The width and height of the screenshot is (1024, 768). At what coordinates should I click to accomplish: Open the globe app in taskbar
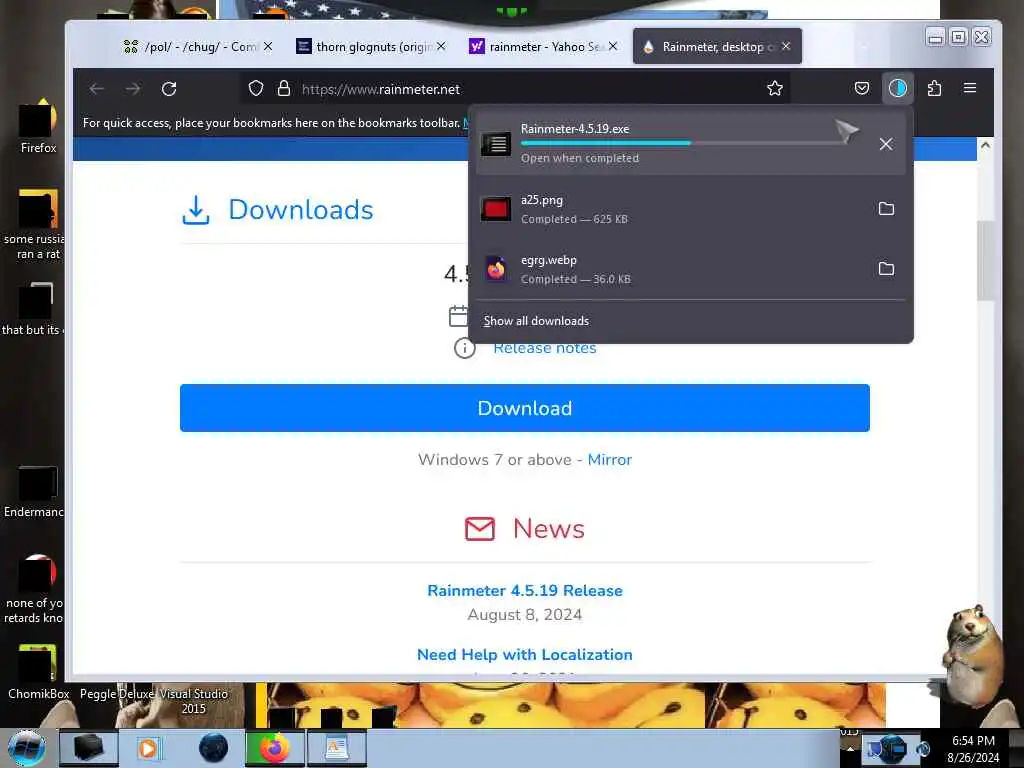(x=214, y=748)
